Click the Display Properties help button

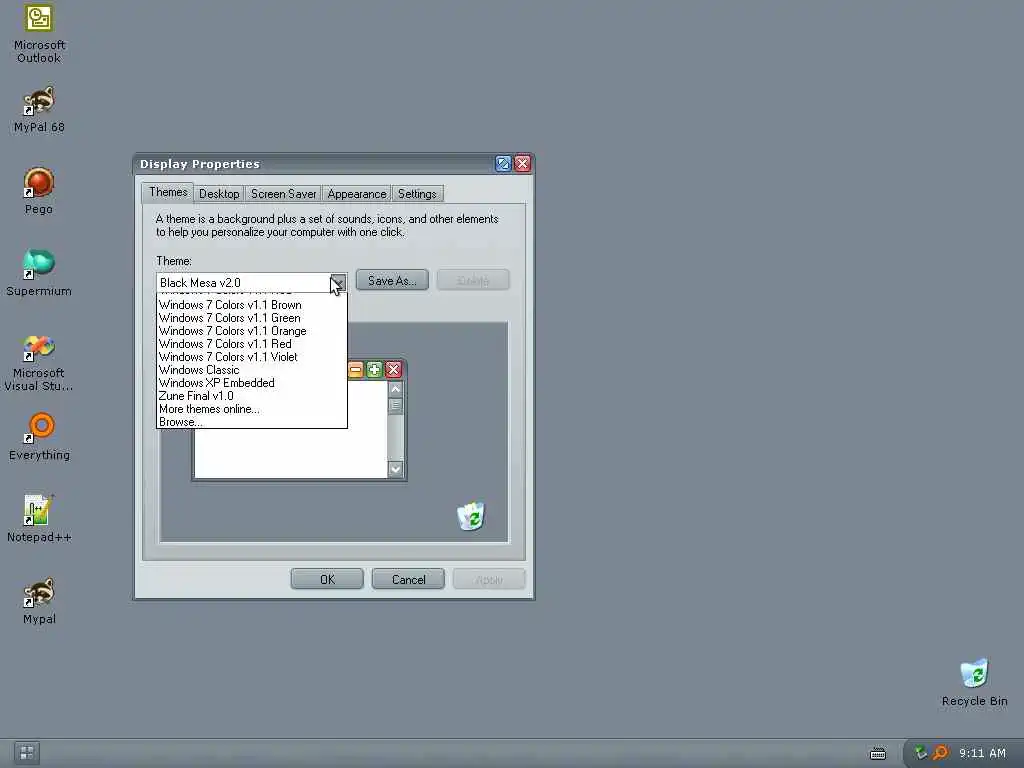tap(503, 164)
